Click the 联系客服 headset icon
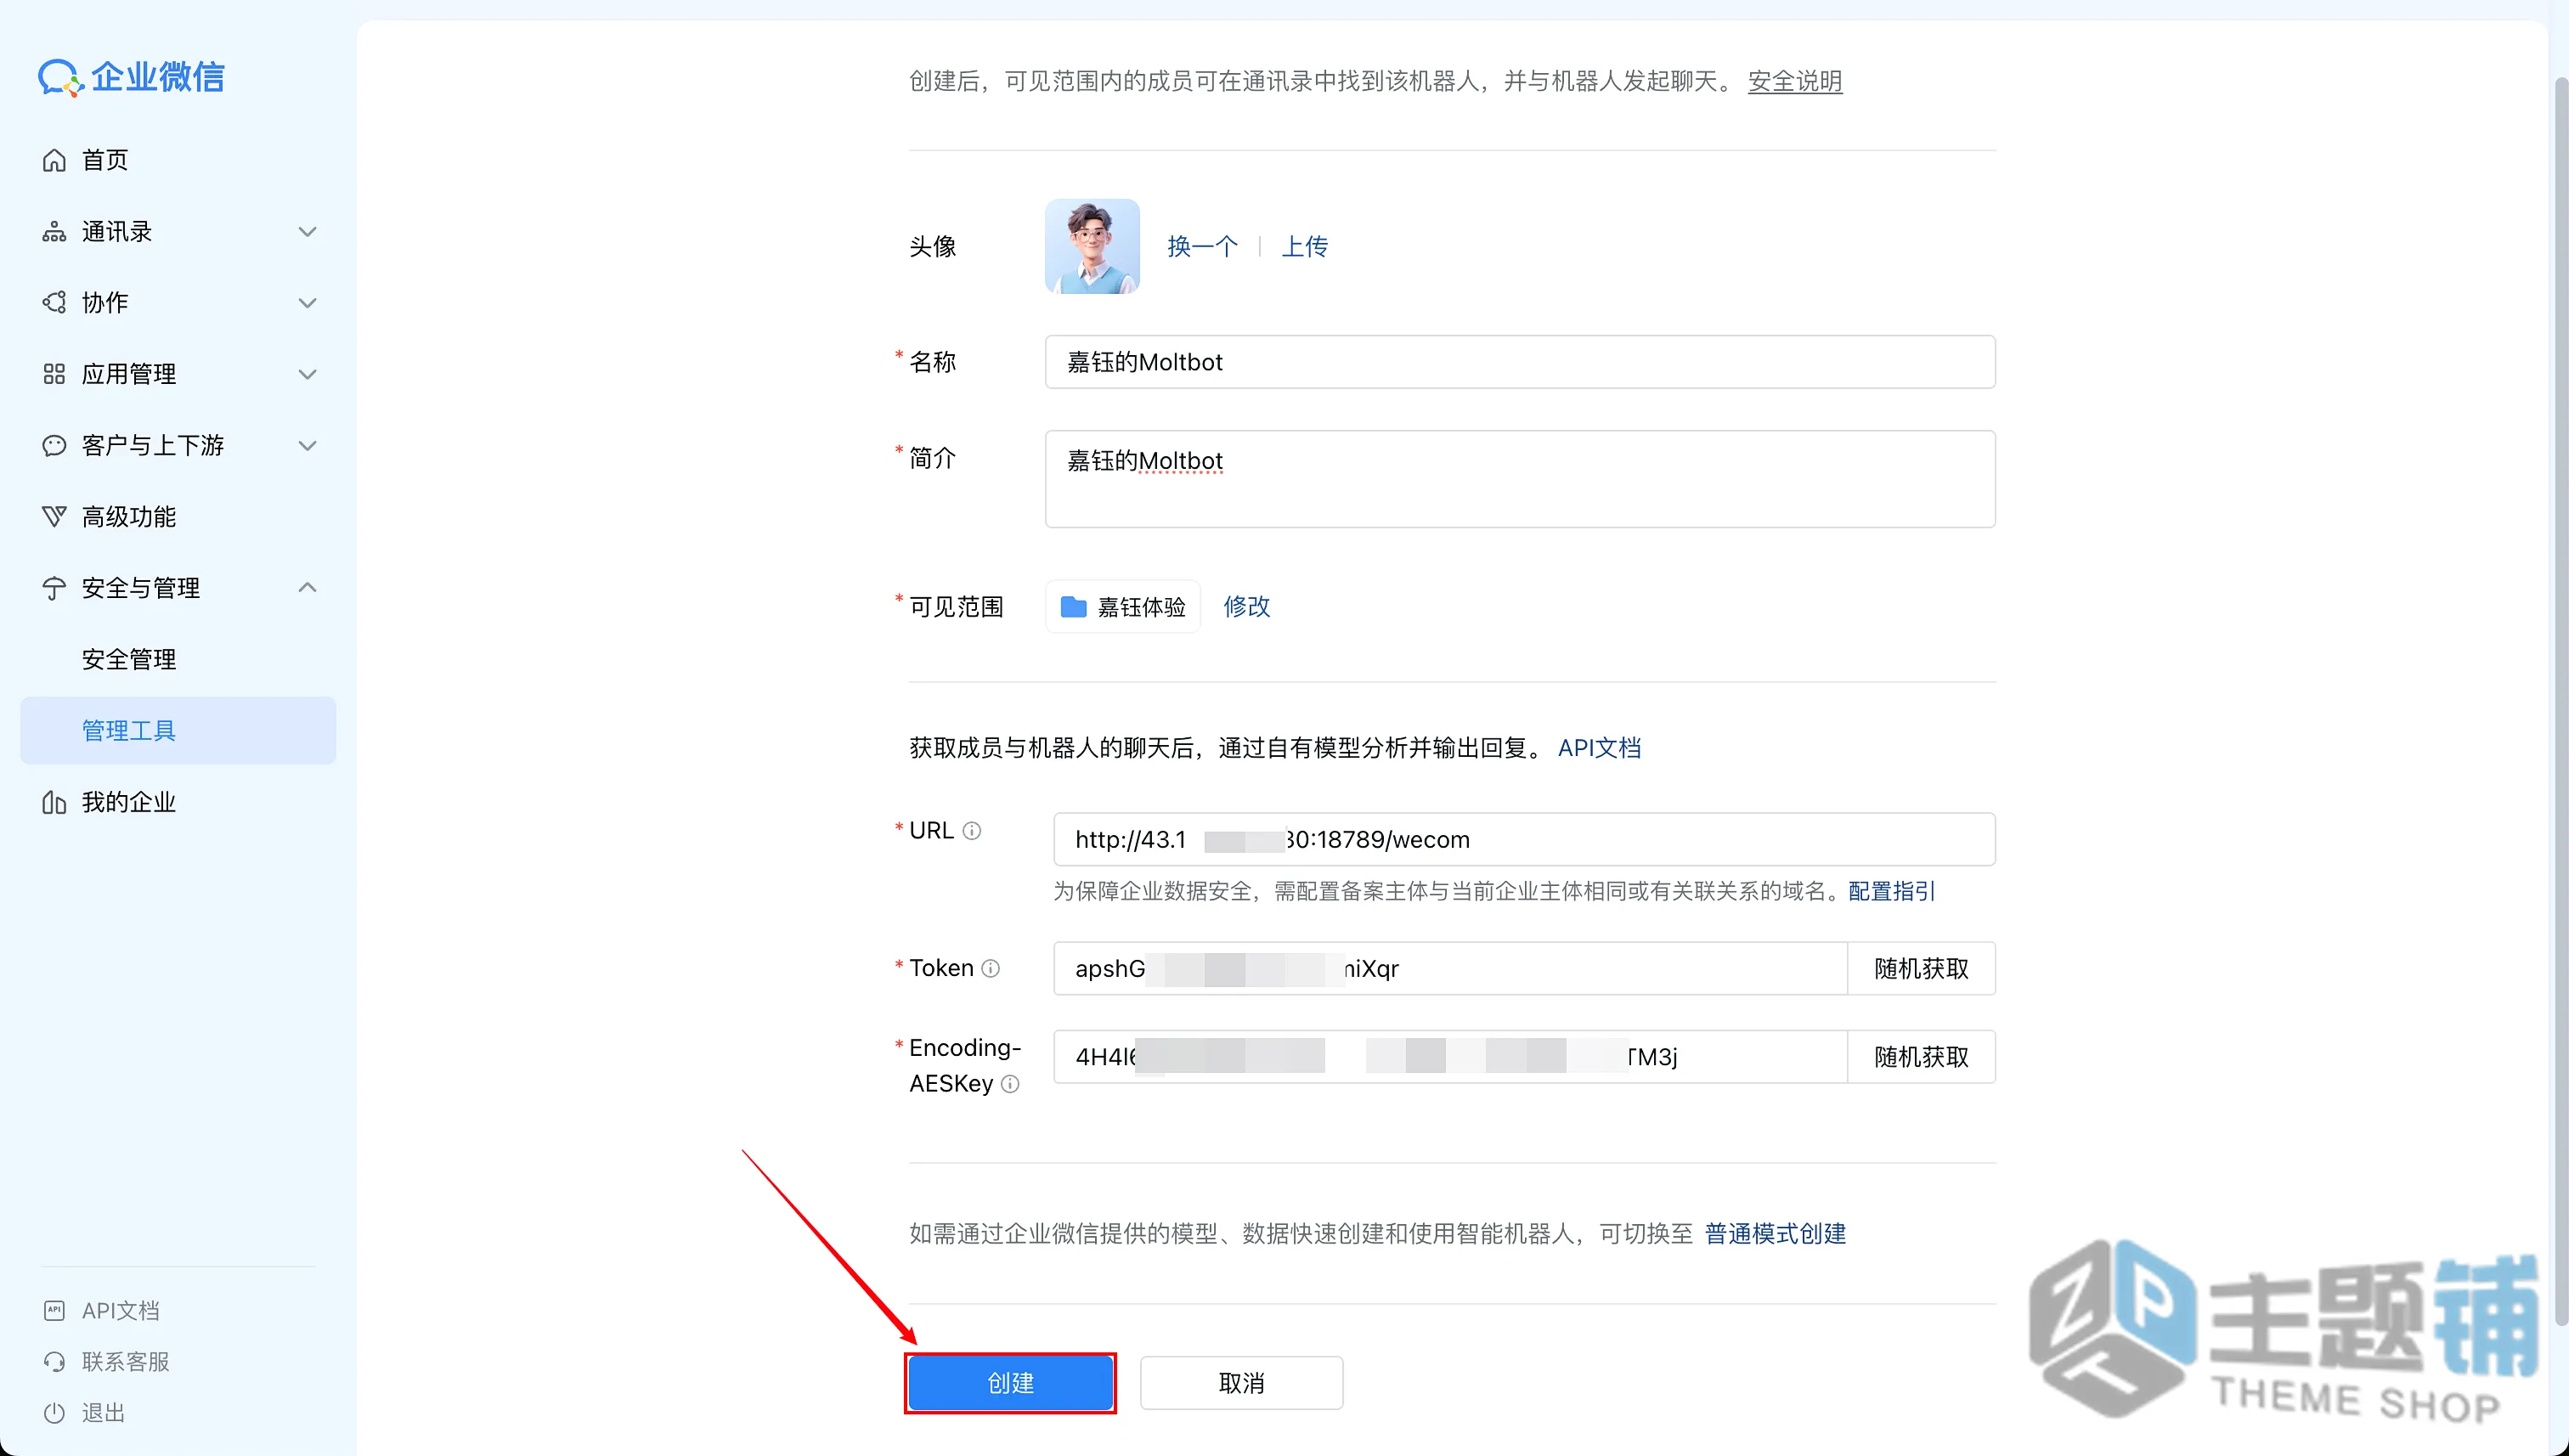2569x1456 pixels. [54, 1362]
